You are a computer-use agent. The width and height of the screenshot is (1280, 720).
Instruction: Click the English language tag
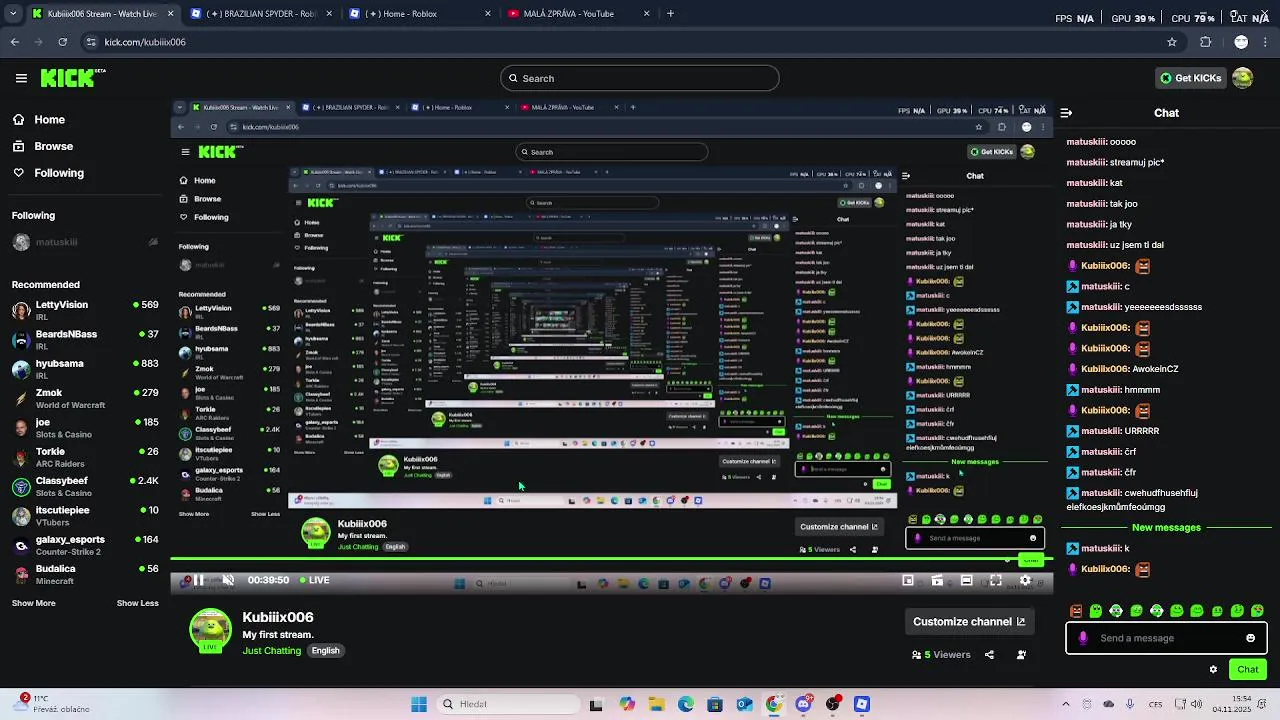coord(325,651)
